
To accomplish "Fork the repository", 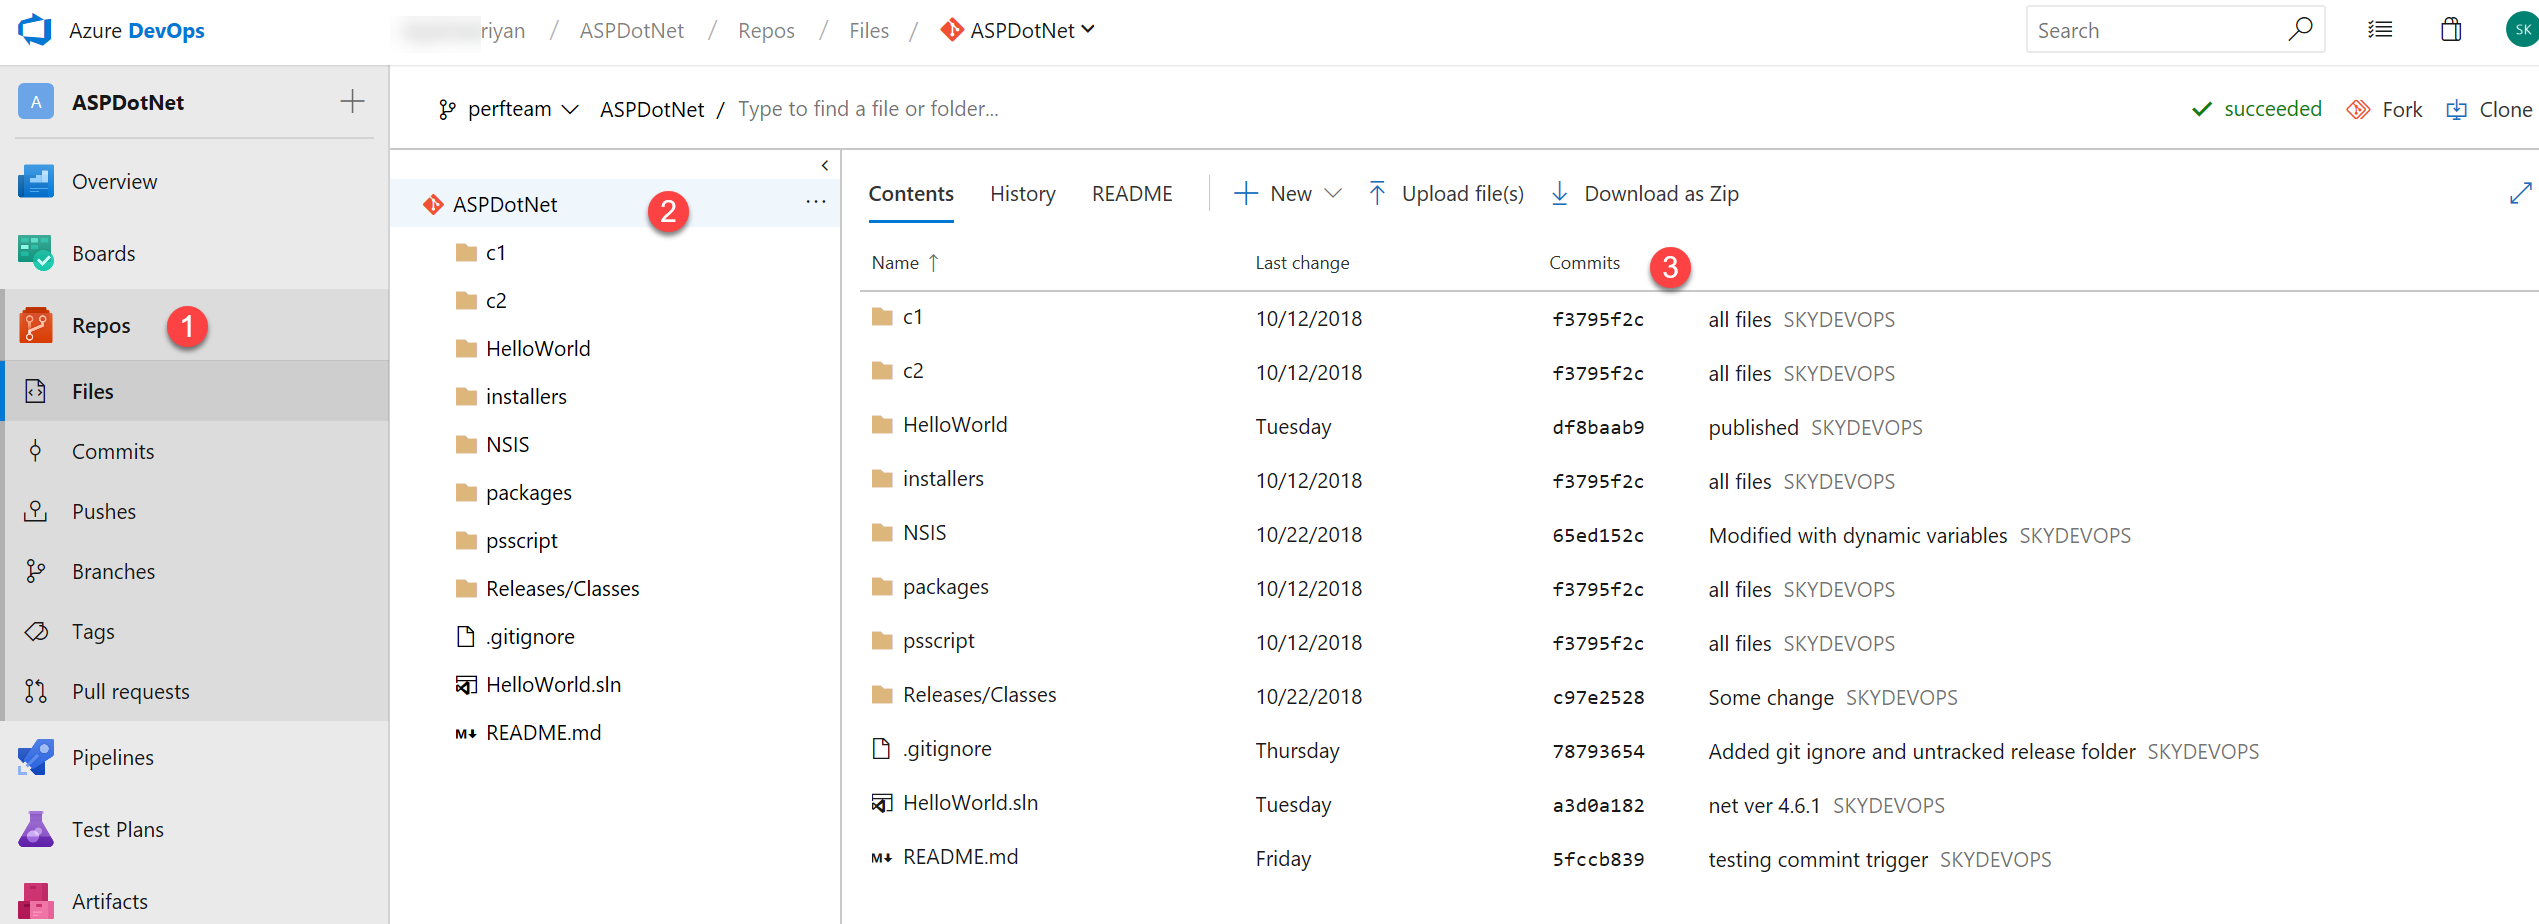I will tap(2384, 110).
